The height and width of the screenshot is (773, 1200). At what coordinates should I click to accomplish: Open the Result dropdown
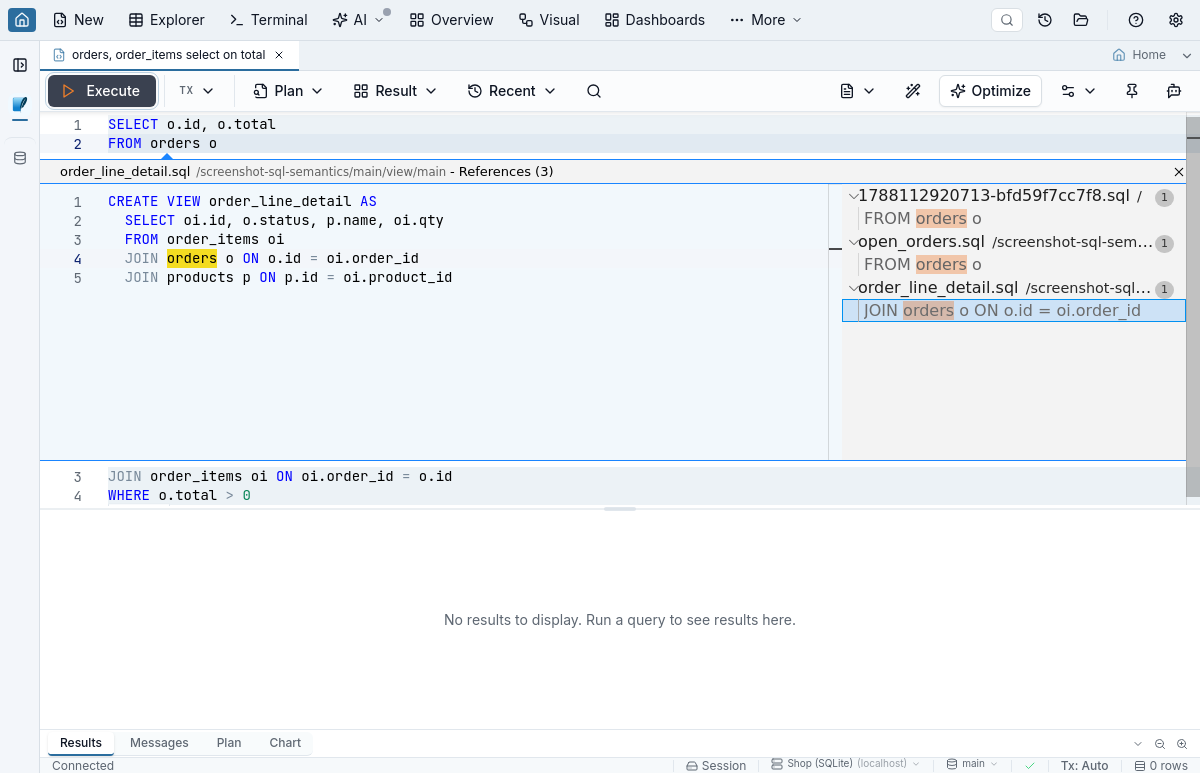[x=395, y=91]
